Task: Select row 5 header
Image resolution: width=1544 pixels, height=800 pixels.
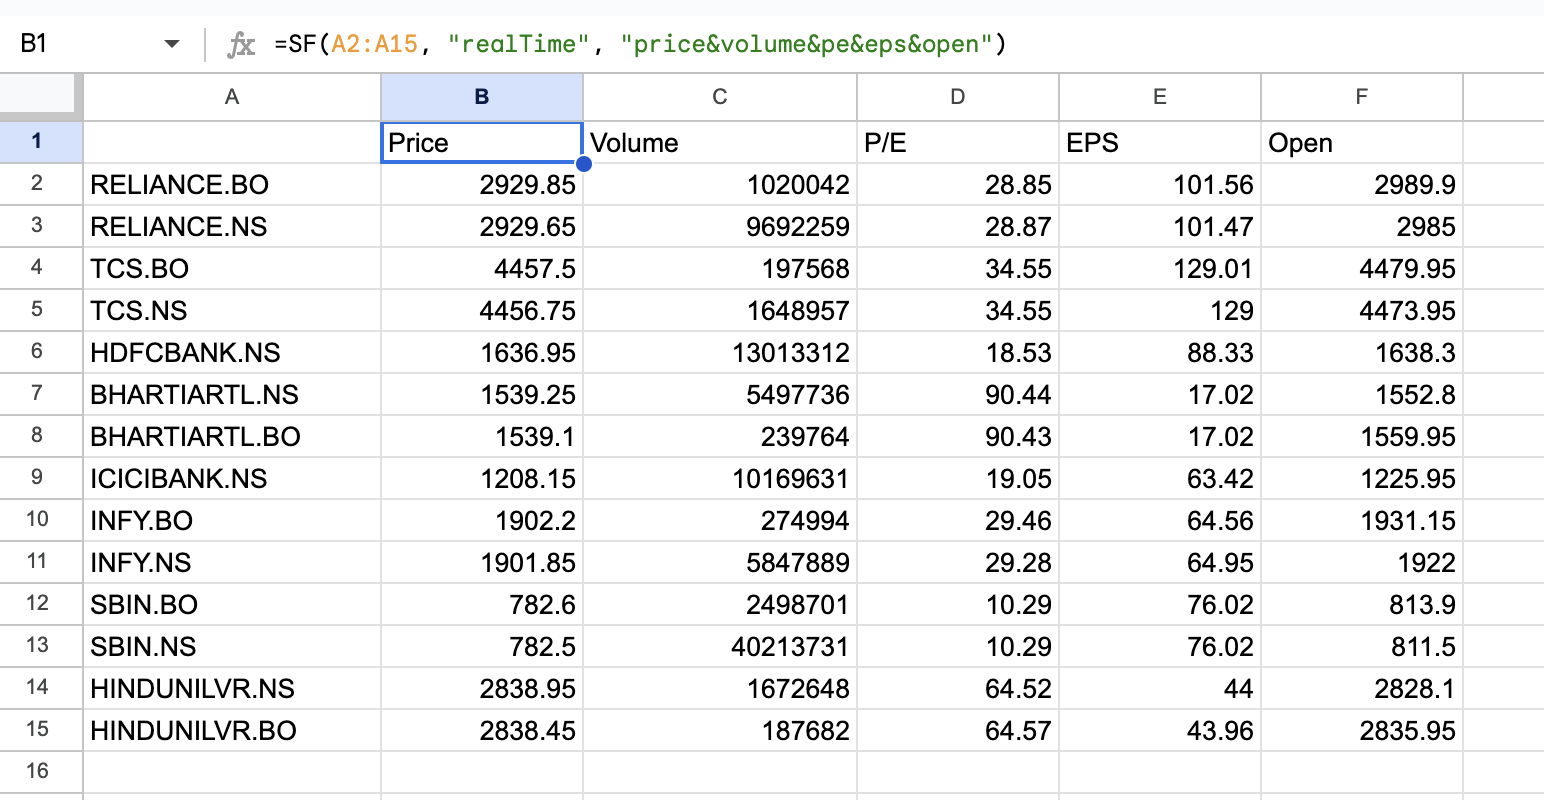Action: (x=40, y=309)
